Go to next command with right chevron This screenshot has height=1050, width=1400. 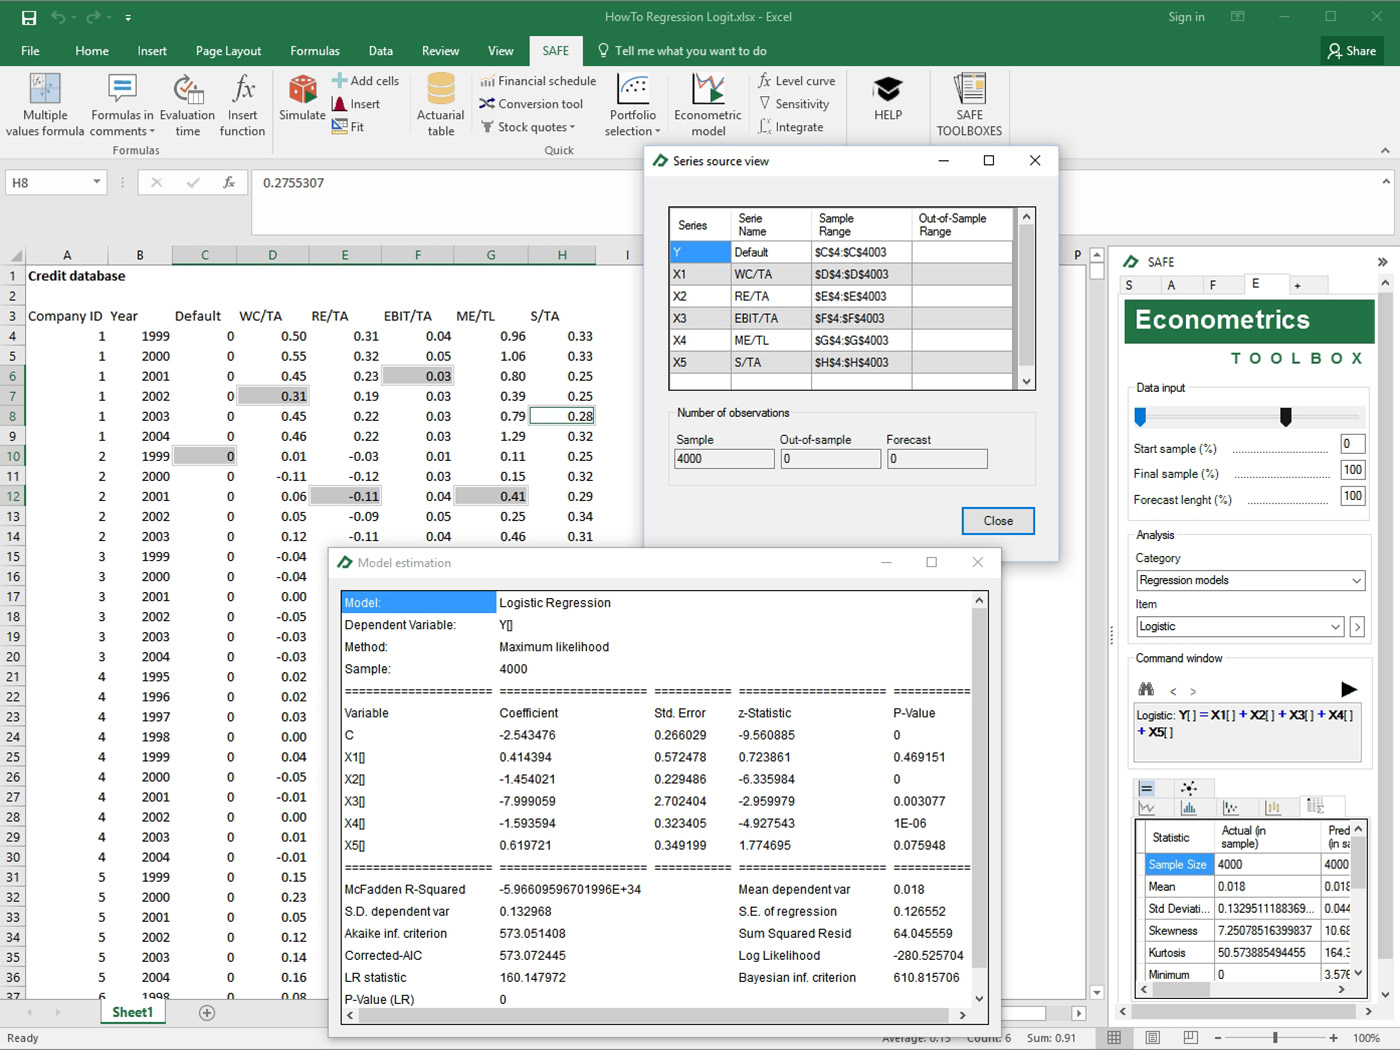click(x=1192, y=691)
